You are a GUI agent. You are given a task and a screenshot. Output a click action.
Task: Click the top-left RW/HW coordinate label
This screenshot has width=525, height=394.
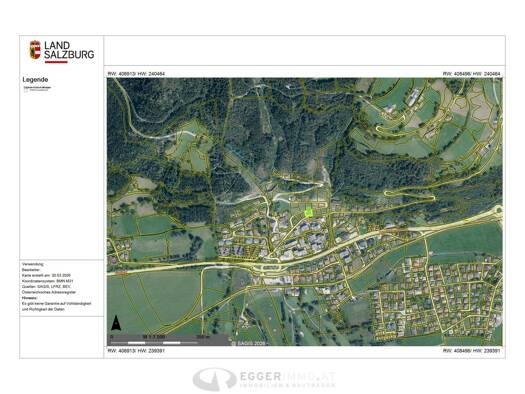click(136, 74)
